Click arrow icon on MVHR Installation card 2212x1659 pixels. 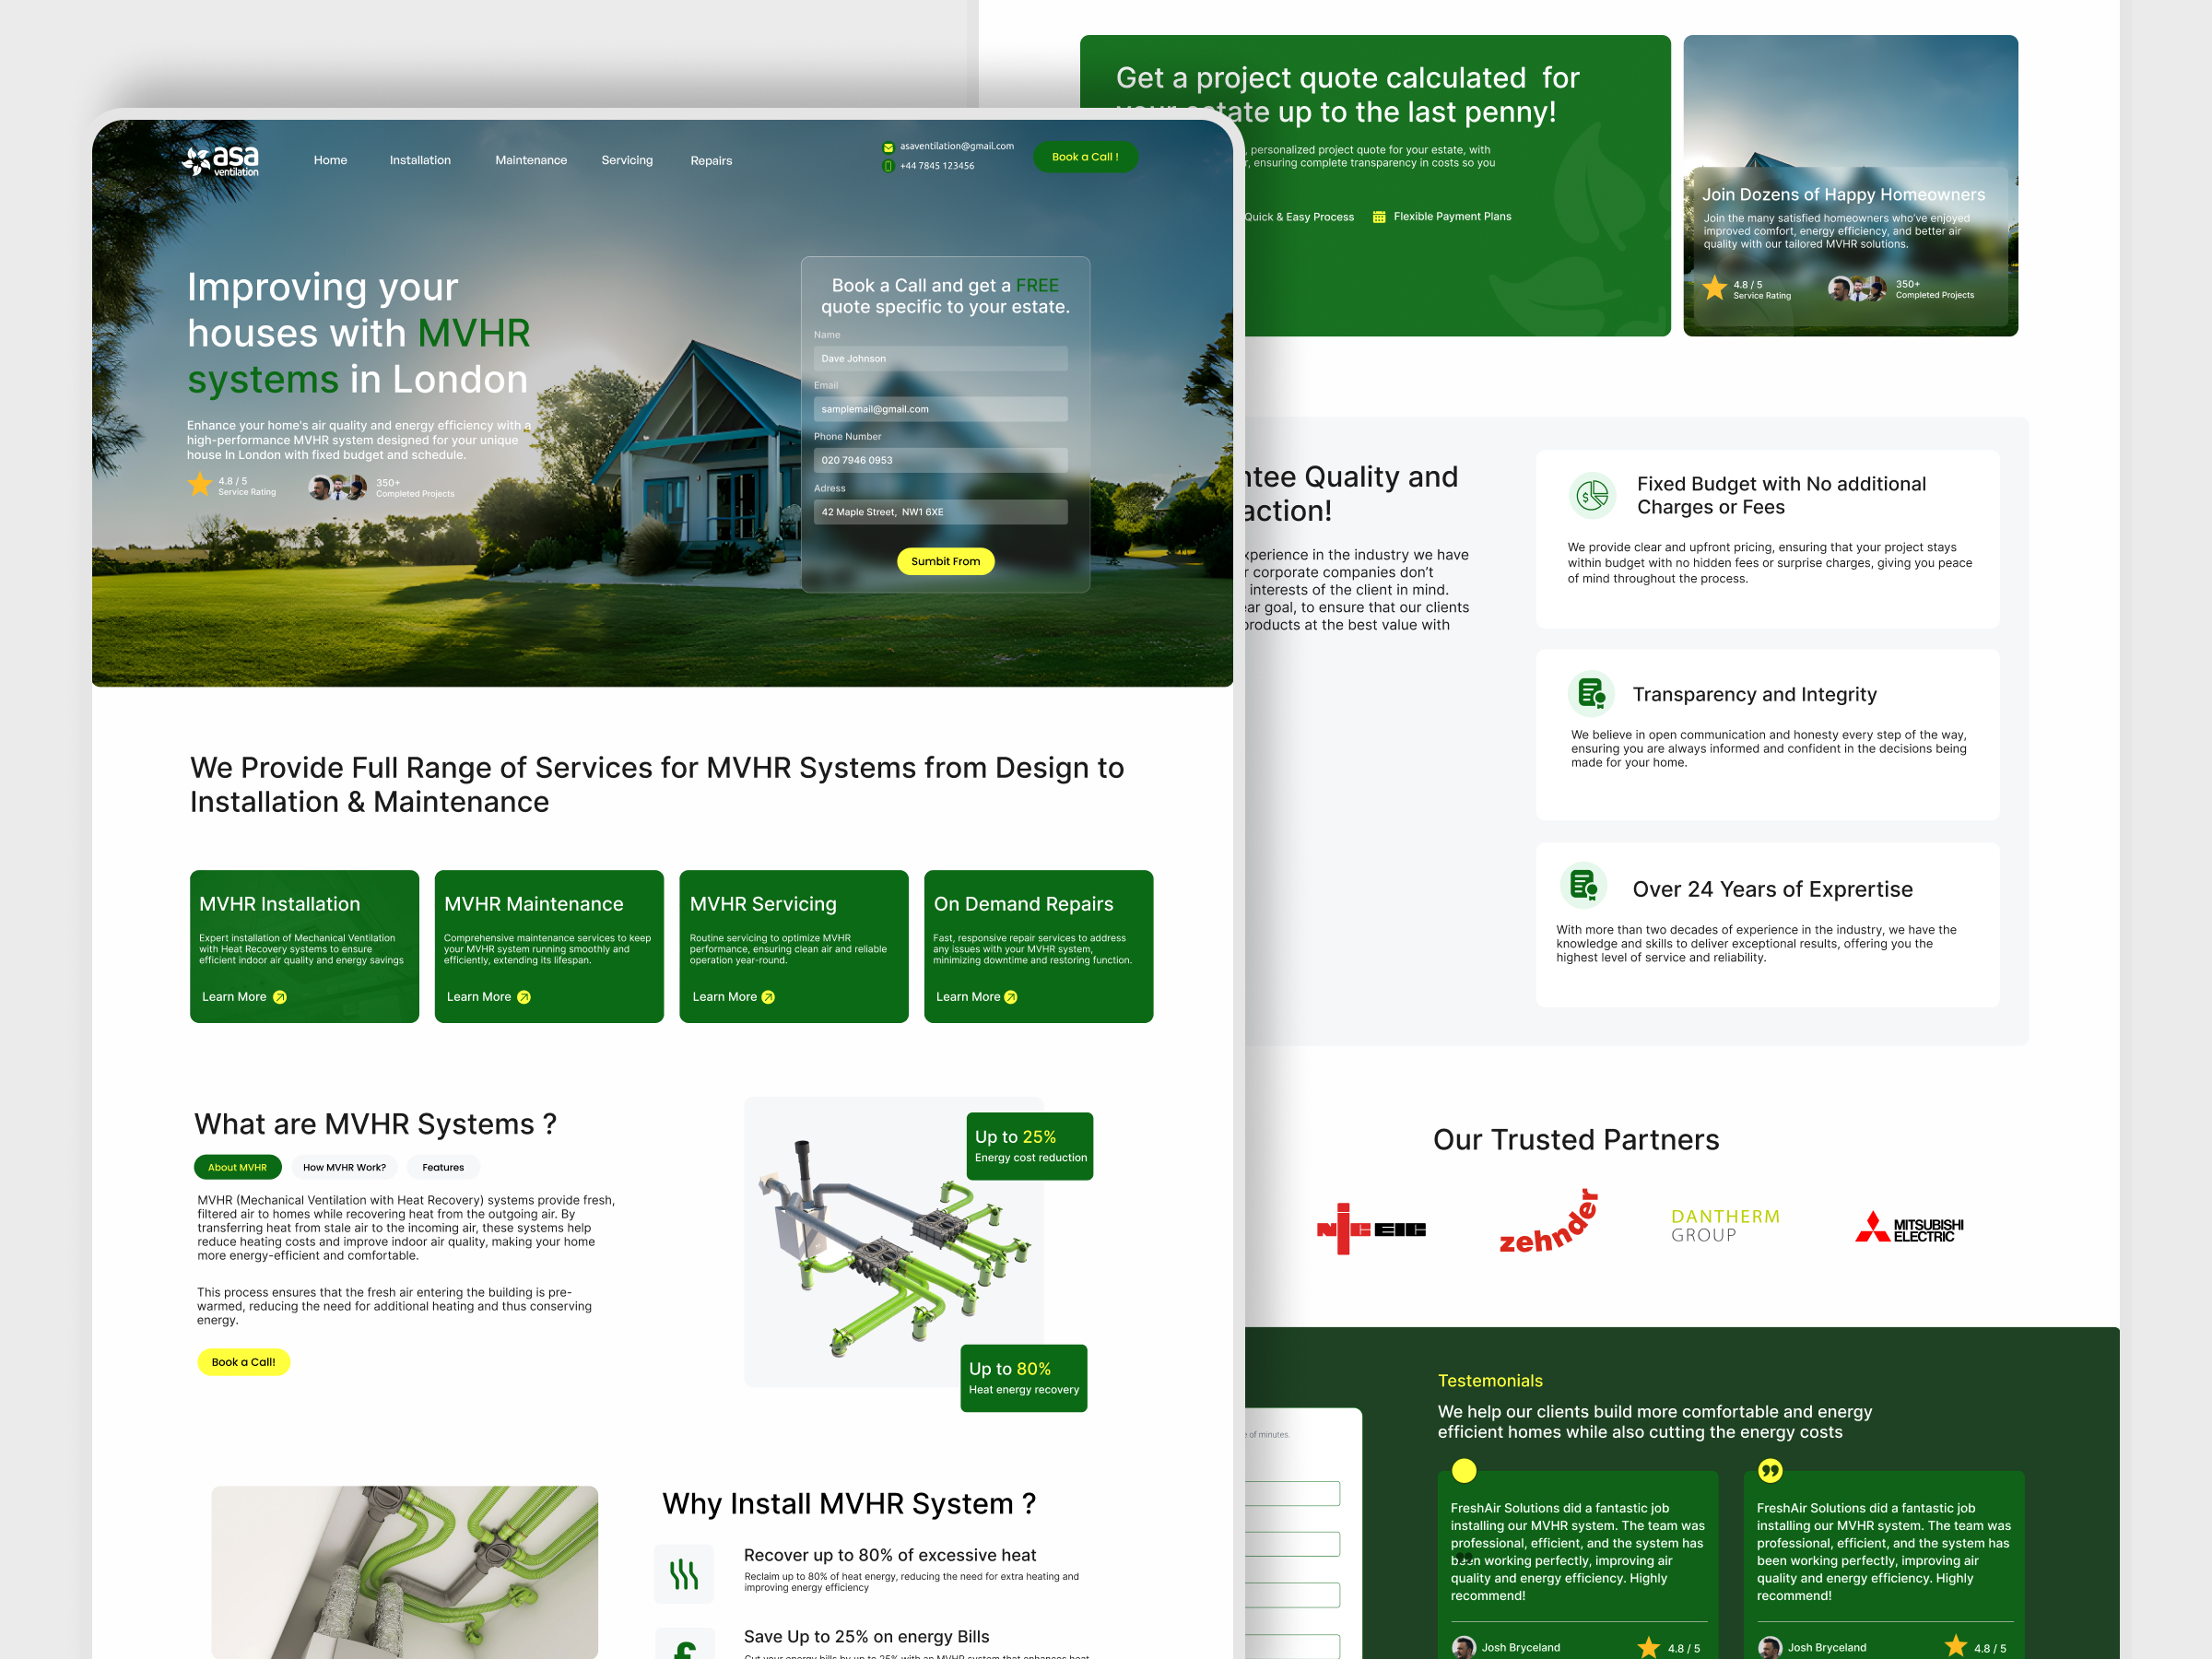[x=280, y=997]
